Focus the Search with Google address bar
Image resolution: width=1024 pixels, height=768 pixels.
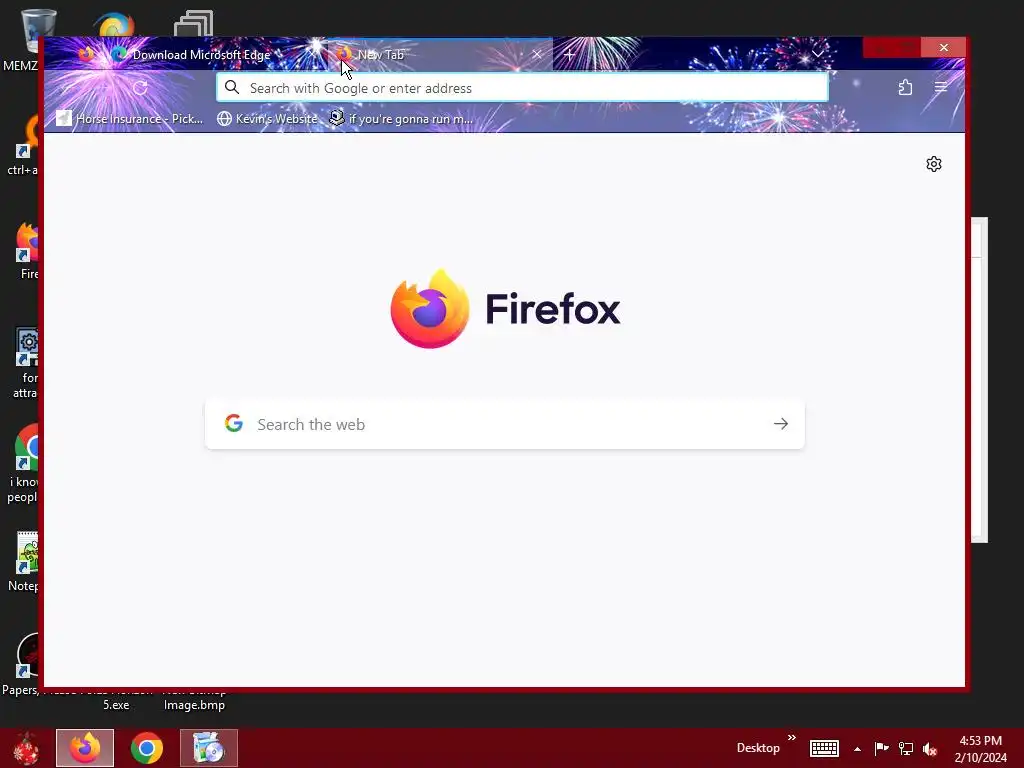[522, 88]
